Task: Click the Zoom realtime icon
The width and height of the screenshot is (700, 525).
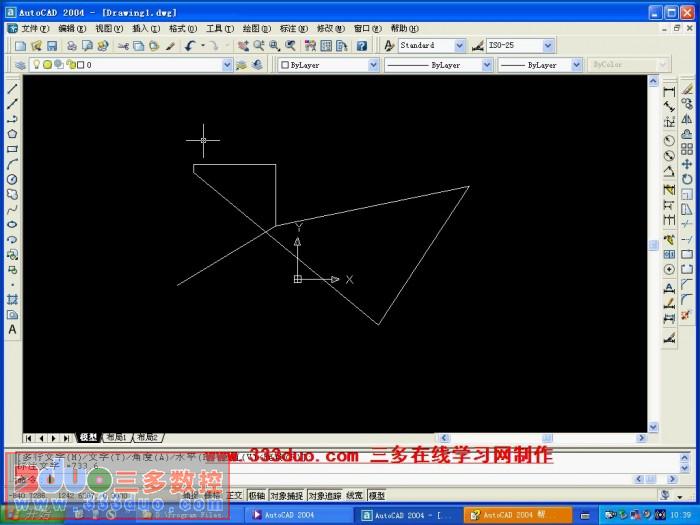Action: coord(259,46)
